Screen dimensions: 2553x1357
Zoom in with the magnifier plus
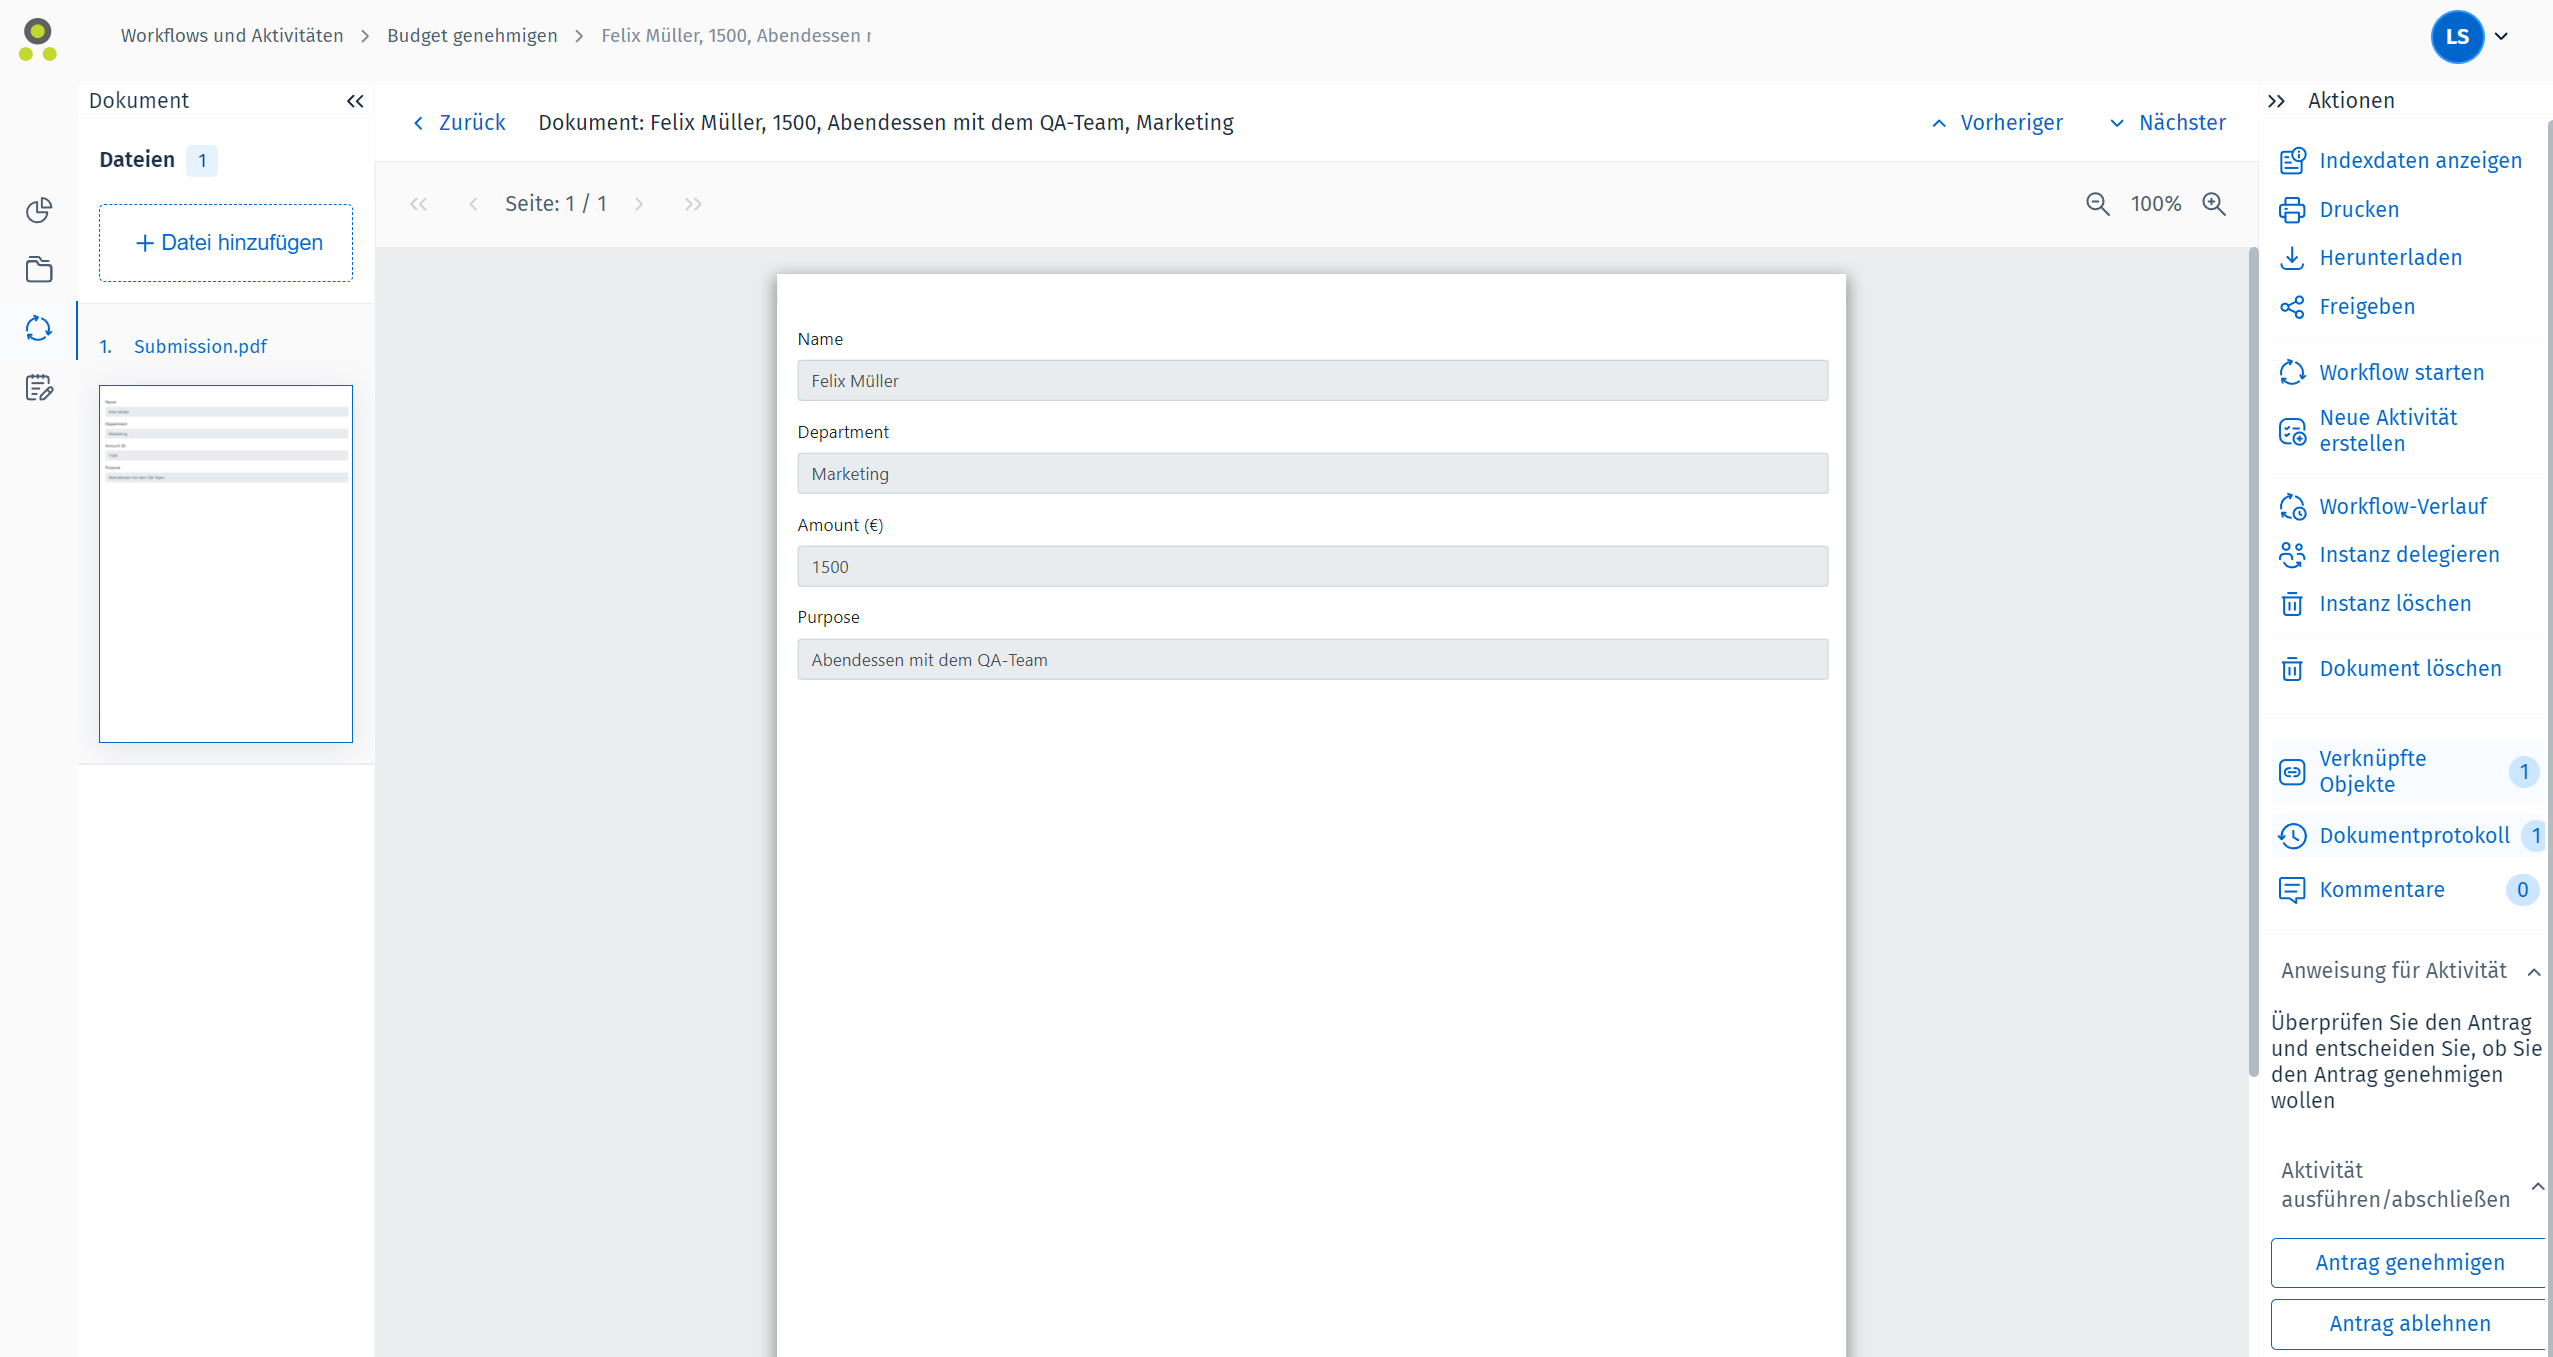click(2215, 204)
